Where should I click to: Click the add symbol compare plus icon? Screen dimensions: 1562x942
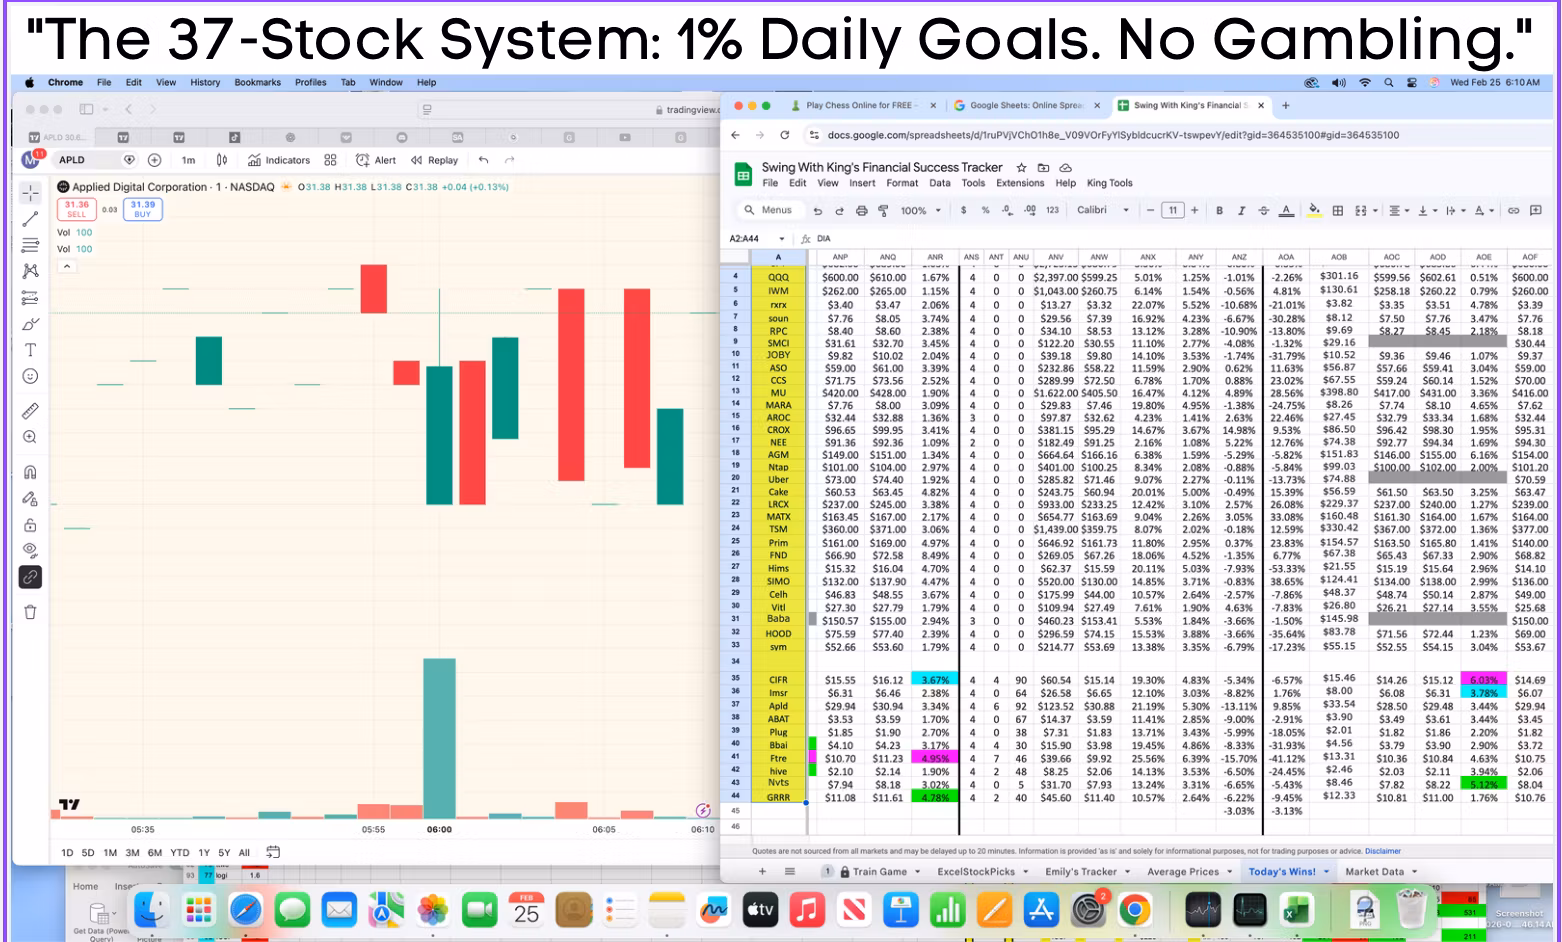tap(154, 160)
